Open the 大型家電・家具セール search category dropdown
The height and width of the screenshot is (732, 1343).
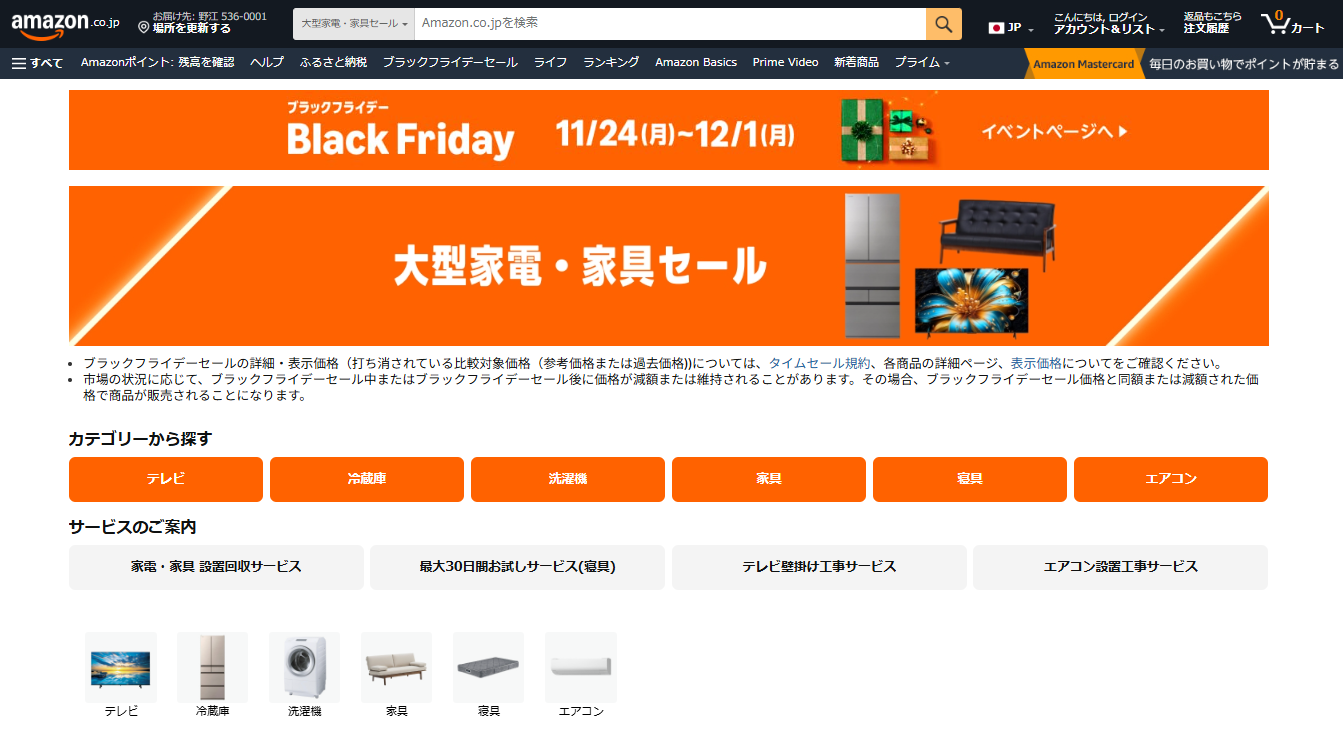(354, 24)
